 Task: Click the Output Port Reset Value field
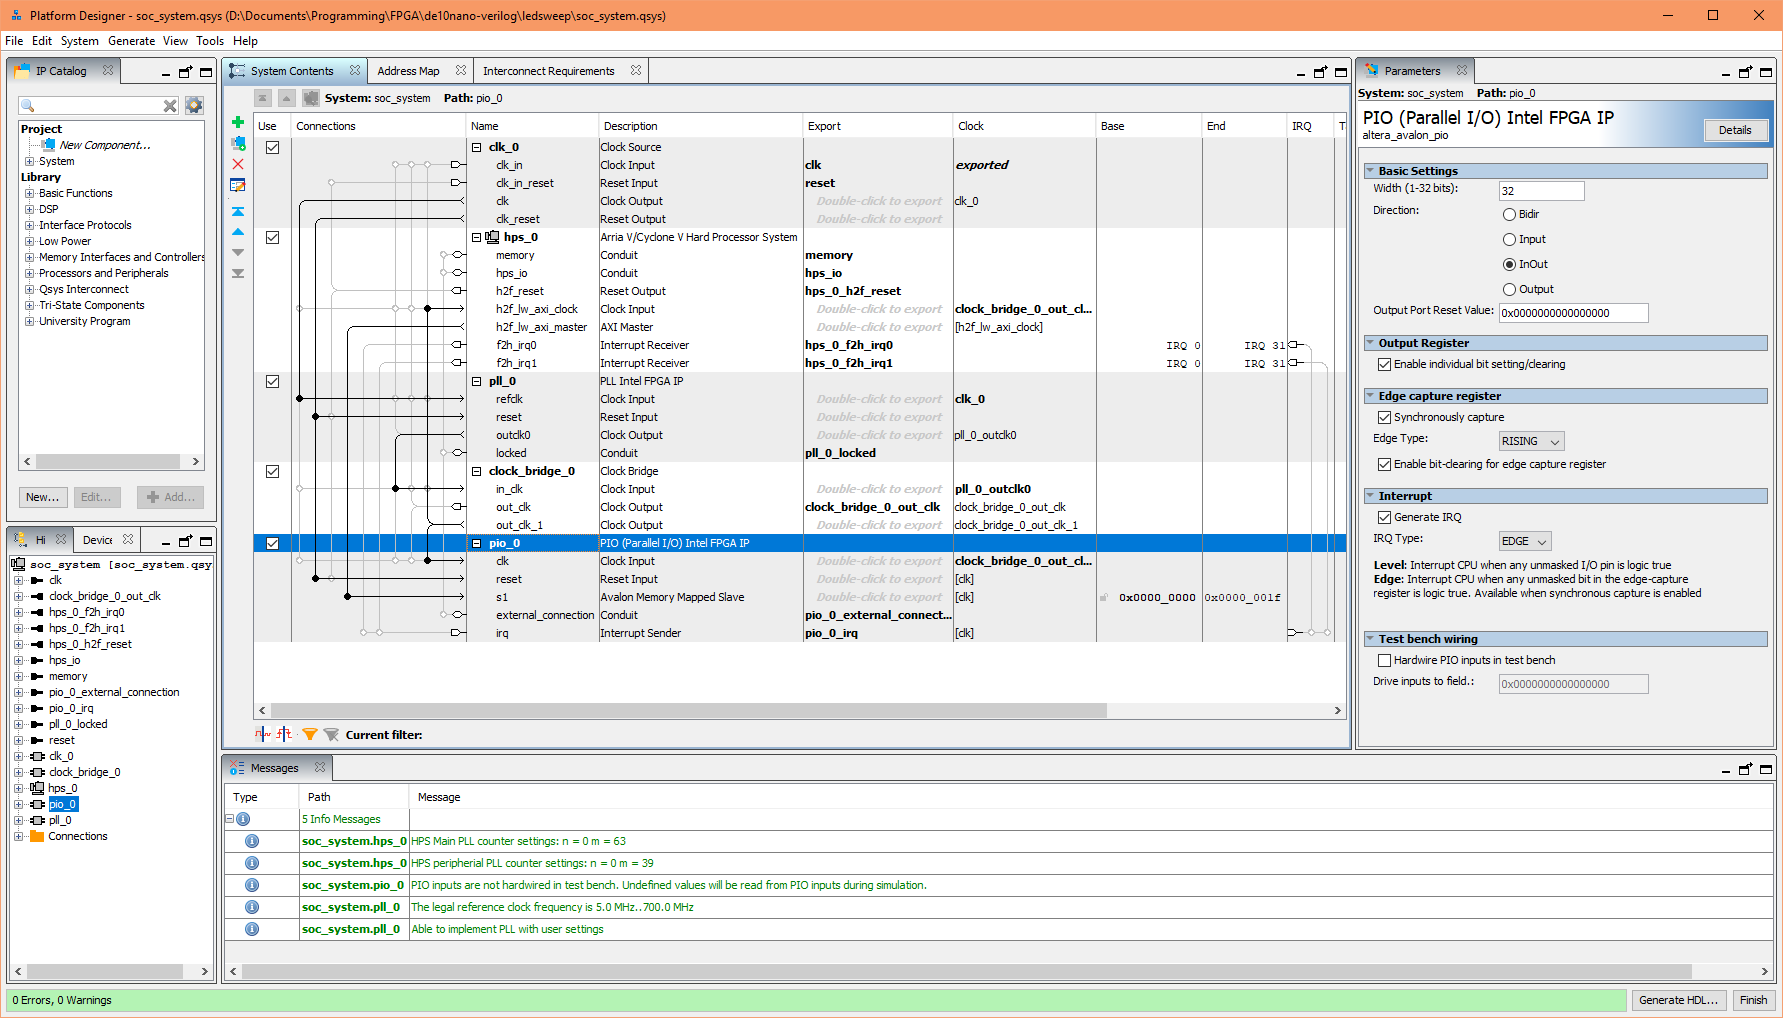1573,313
